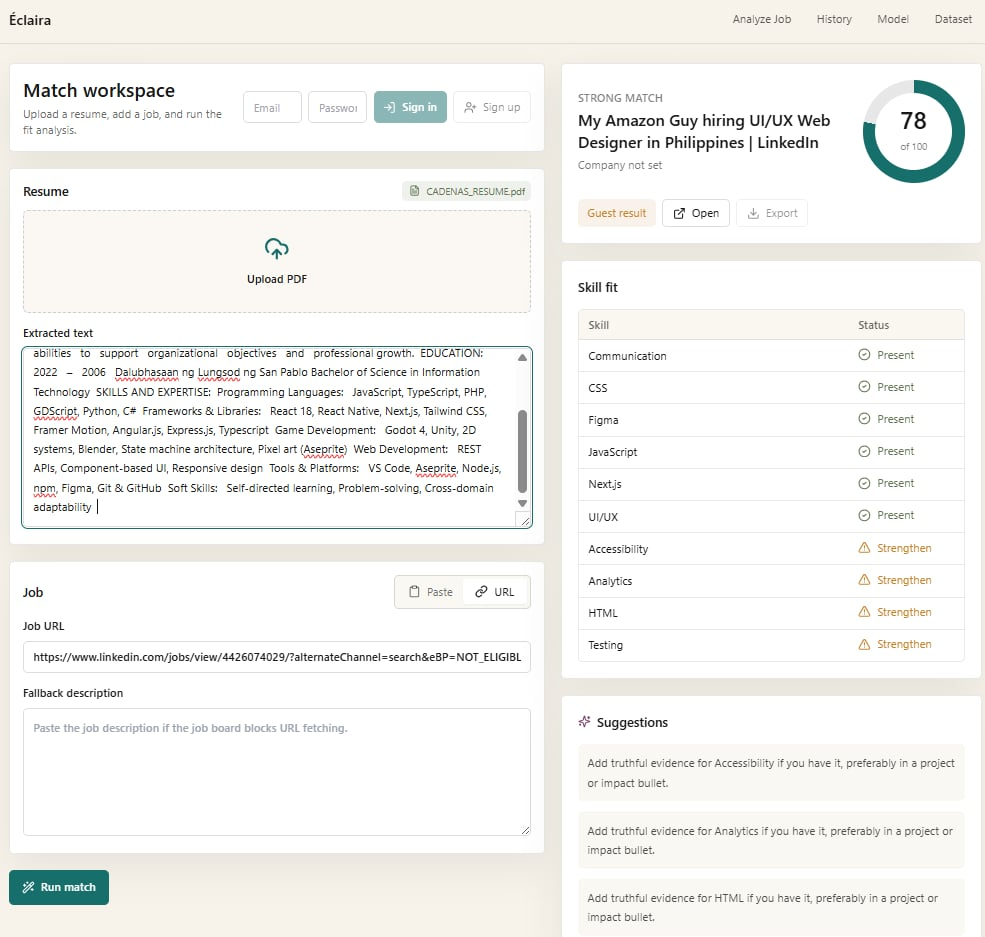The height and width of the screenshot is (937, 985).
Task: Click the Upload PDF label
Action: (x=276, y=279)
